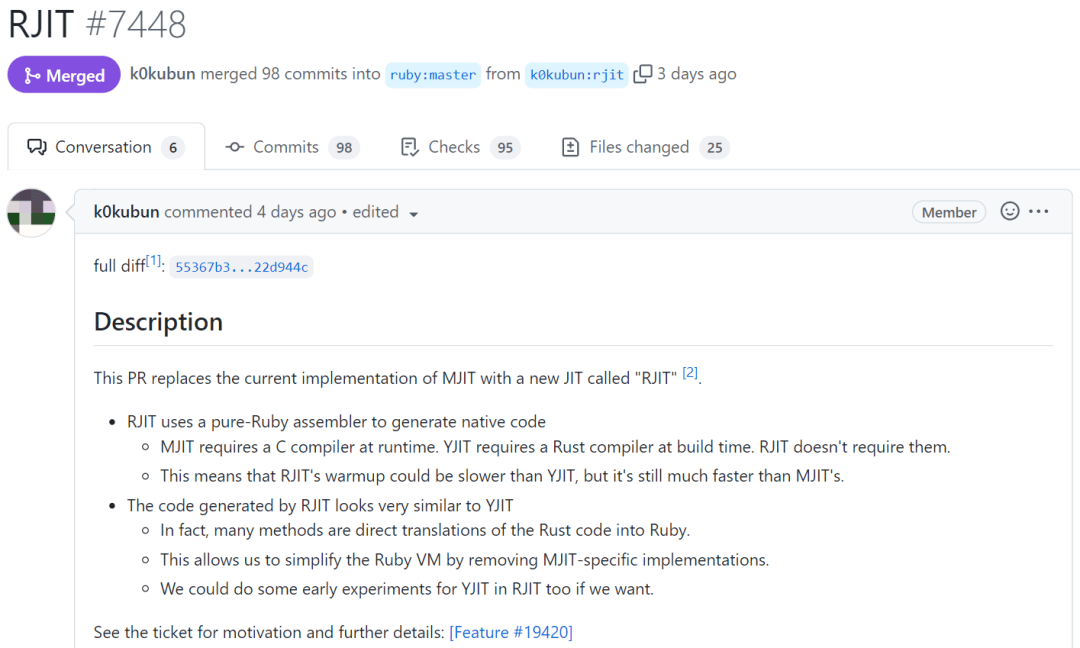
Task: Click the k0kubun:rjit branch label
Action: pyautogui.click(x=577, y=73)
